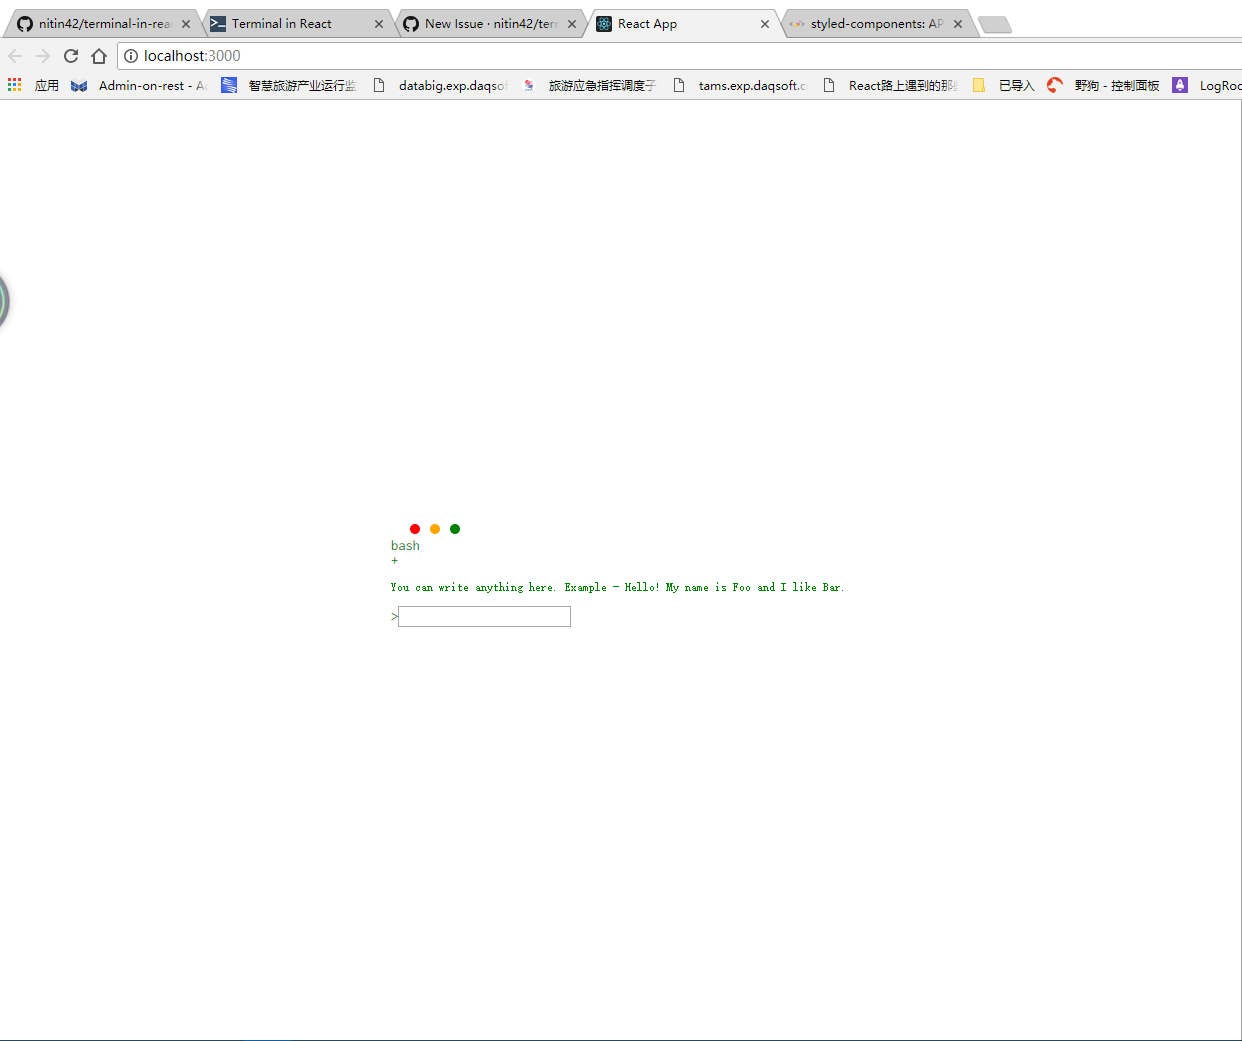This screenshot has height=1041, width=1242.
Task: Open the 旅游应急指挥调度 bookmark
Action: click(x=589, y=86)
